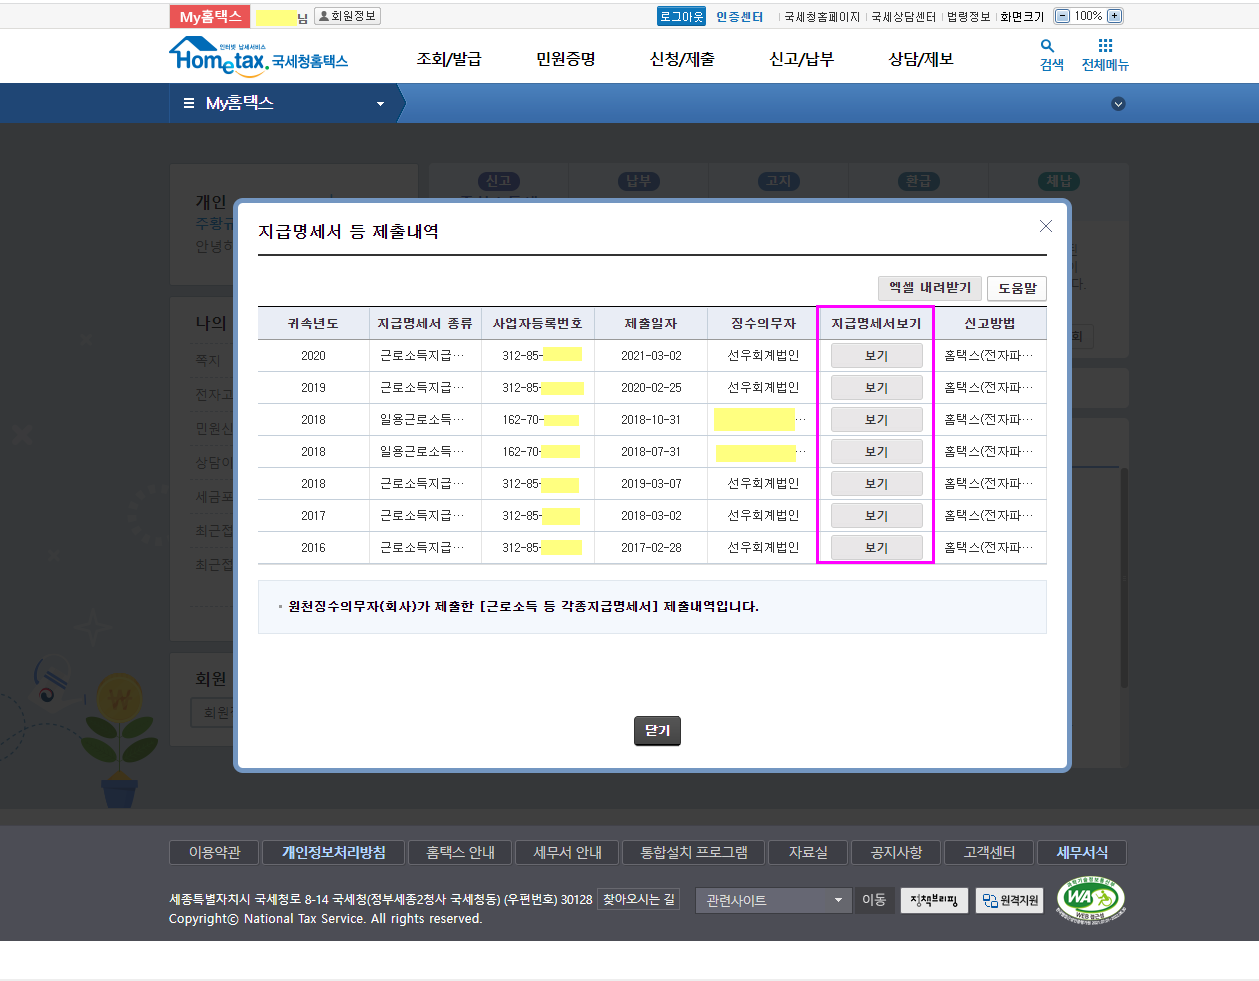This screenshot has width=1259, height=981.
Task: Open the 국세상담센터 link
Action: coord(904,17)
